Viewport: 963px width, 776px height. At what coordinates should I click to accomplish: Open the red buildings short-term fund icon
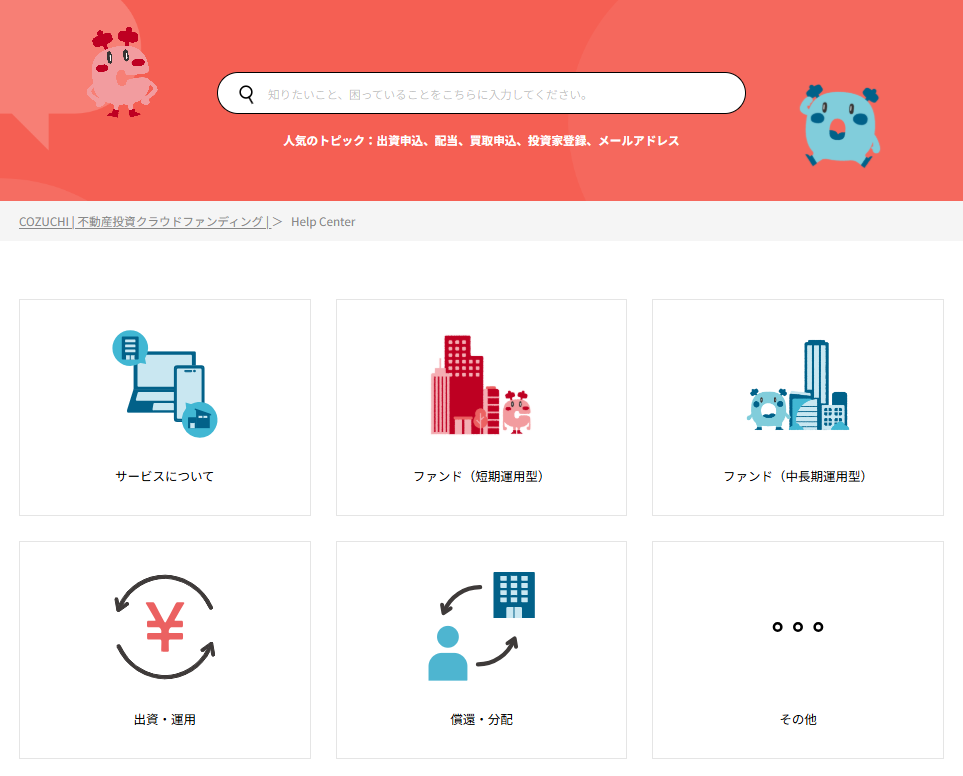pyautogui.click(x=481, y=385)
